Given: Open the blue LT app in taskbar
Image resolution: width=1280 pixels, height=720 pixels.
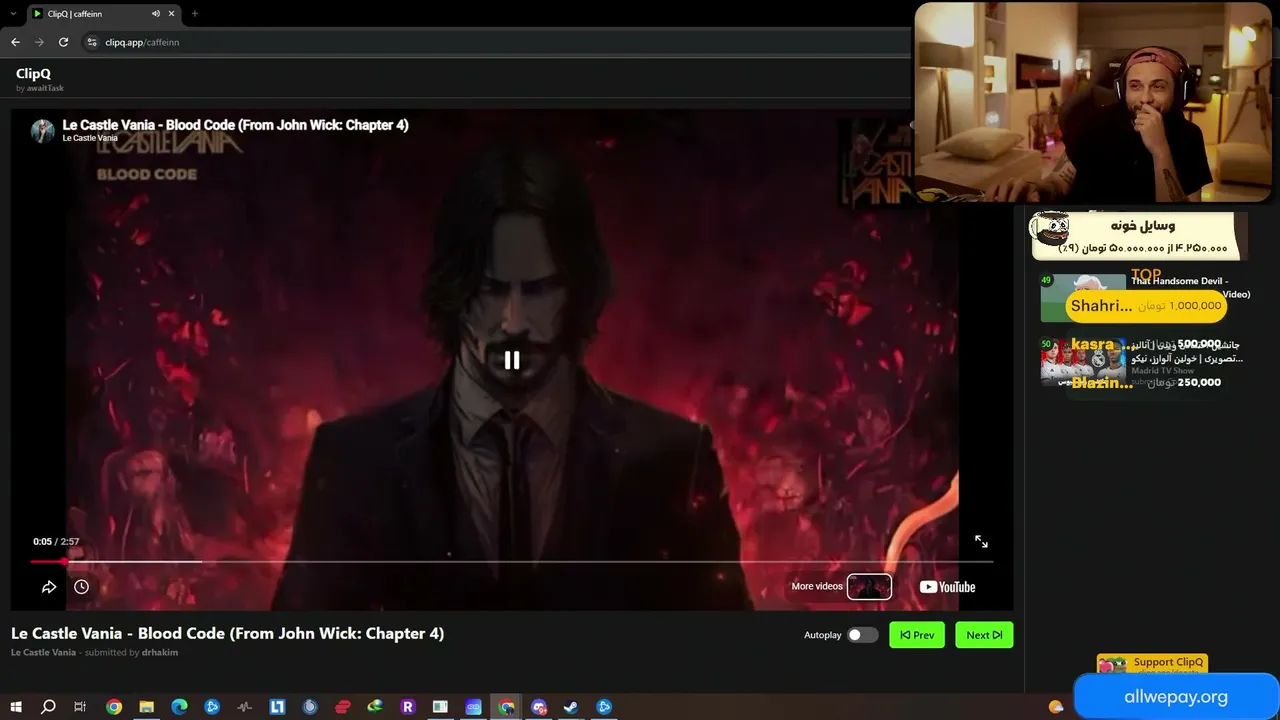Looking at the screenshot, I should coord(277,707).
